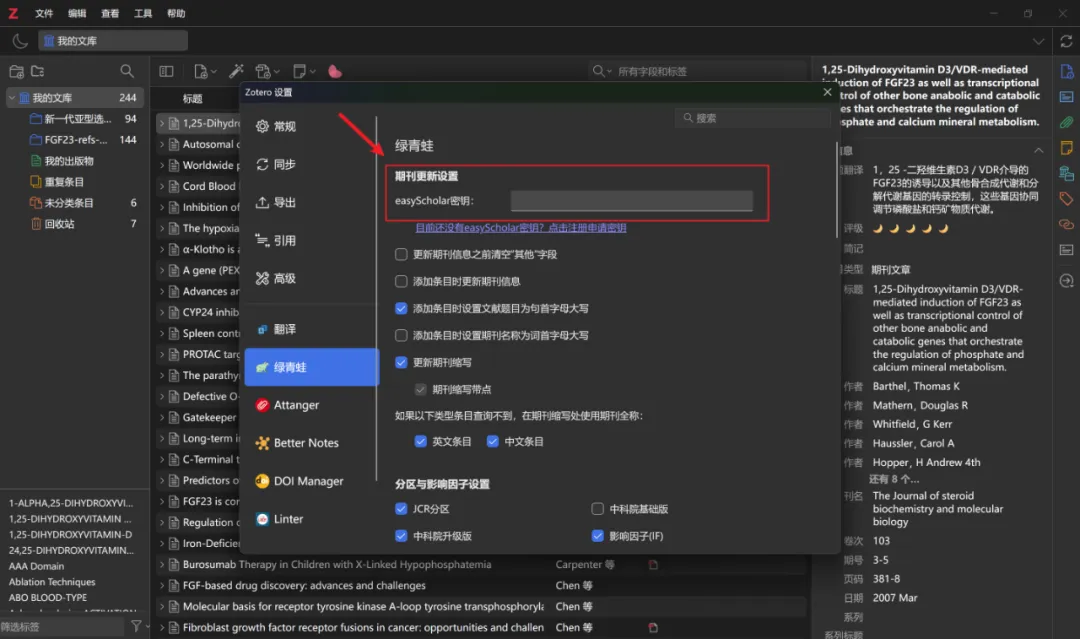This screenshot has height=639, width=1080.
Task: Collapse info section chevron in item pane
Action: coord(1038,150)
